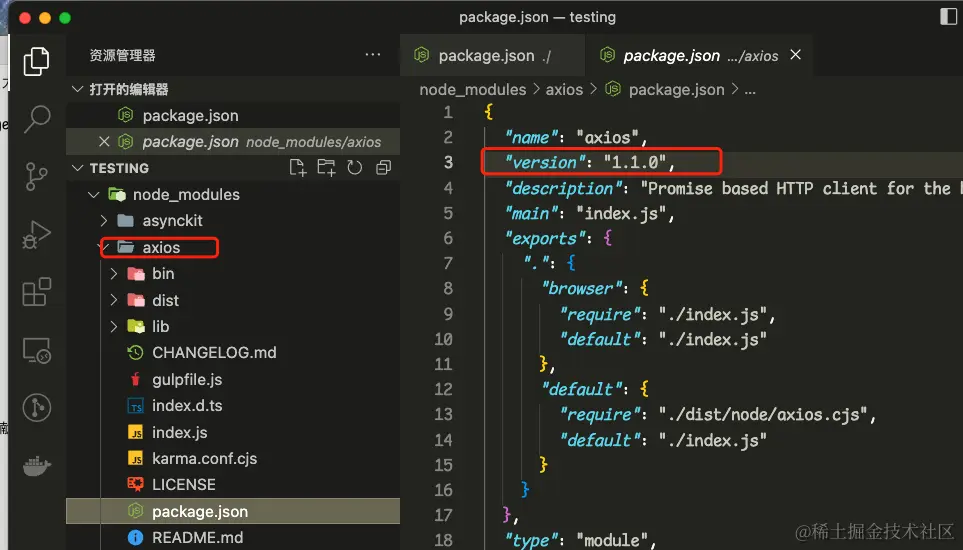Click the breadcrumb ellipsis symbol segment
The image size is (963, 550).
point(750,90)
